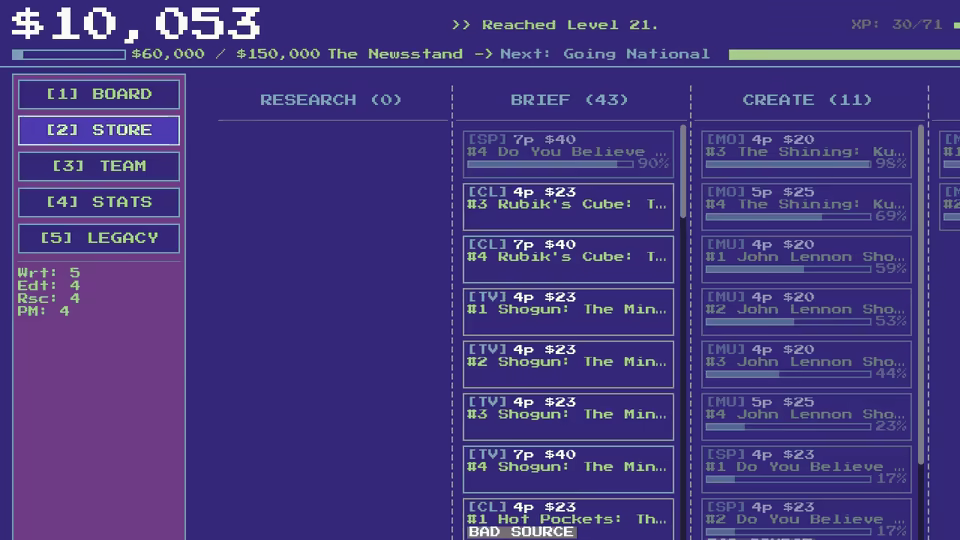
Task: Pick the [SP] #4 Do You Believe card in Brief
Action: (x=568, y=154)
